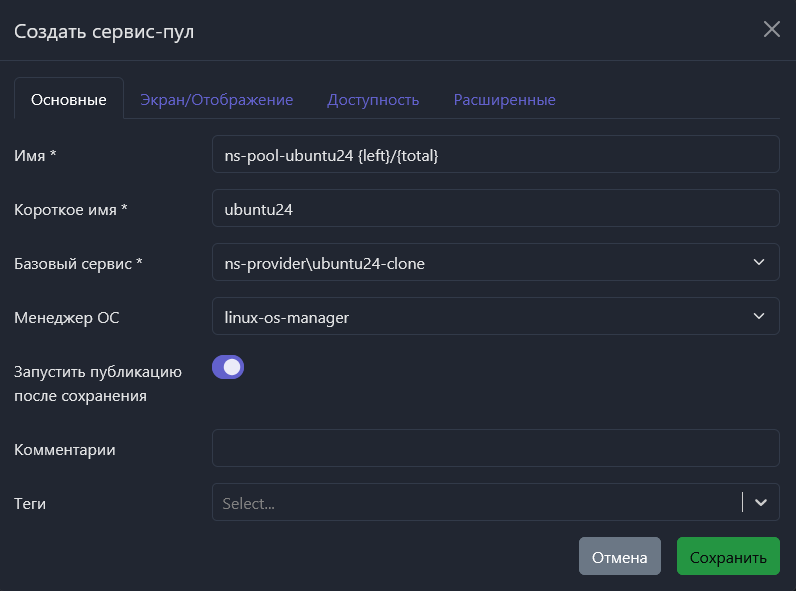Click into the Короткое имя input
Screen dimensions: 796x591
click(x=495, y=209)
